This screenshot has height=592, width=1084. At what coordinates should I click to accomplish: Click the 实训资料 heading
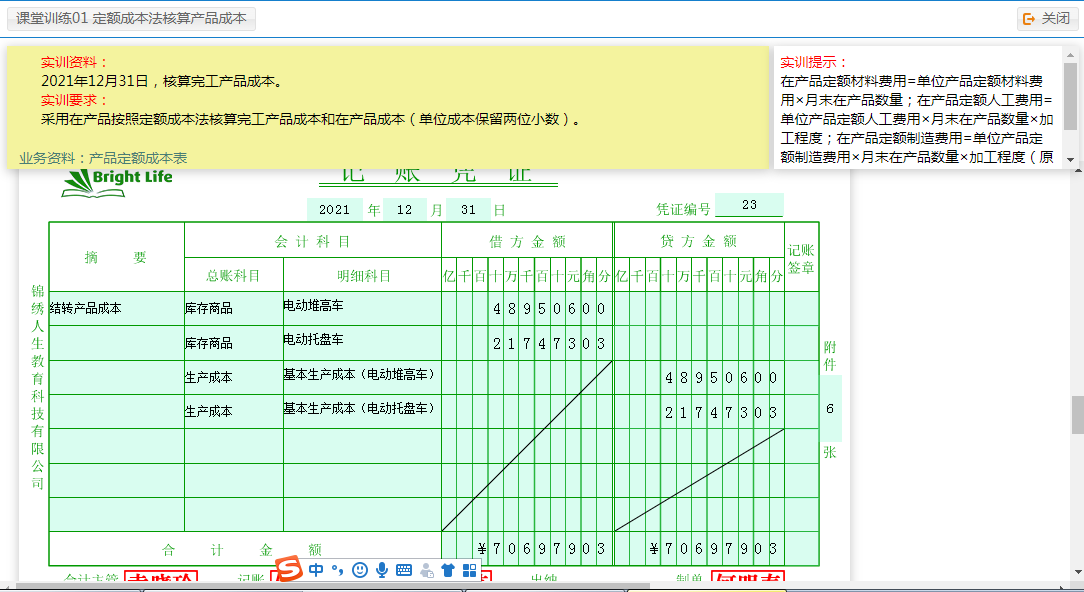coord(74,62)
